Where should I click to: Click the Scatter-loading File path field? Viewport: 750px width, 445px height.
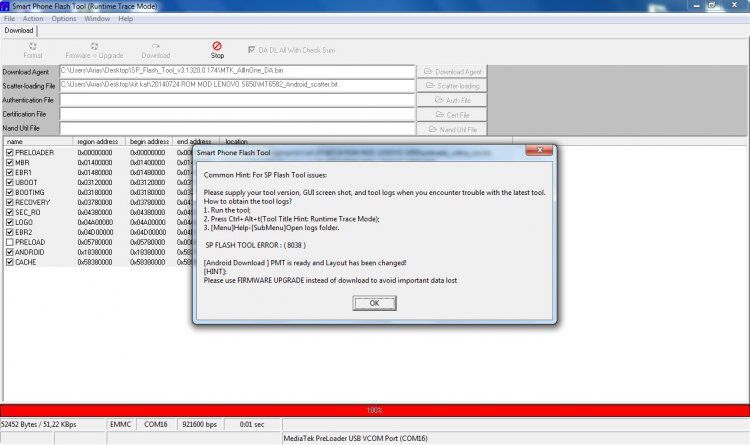click(237, 85)
